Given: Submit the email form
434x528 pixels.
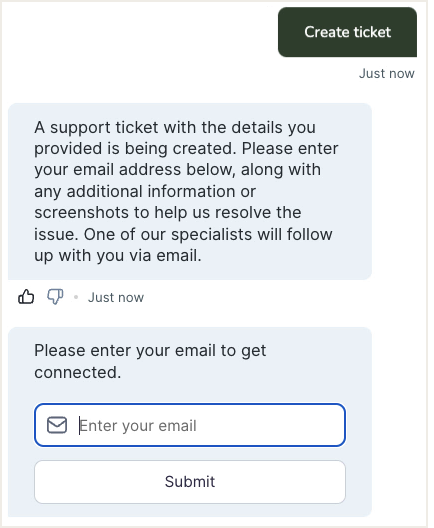Looking at the screenshot, I should click(190, 482).
